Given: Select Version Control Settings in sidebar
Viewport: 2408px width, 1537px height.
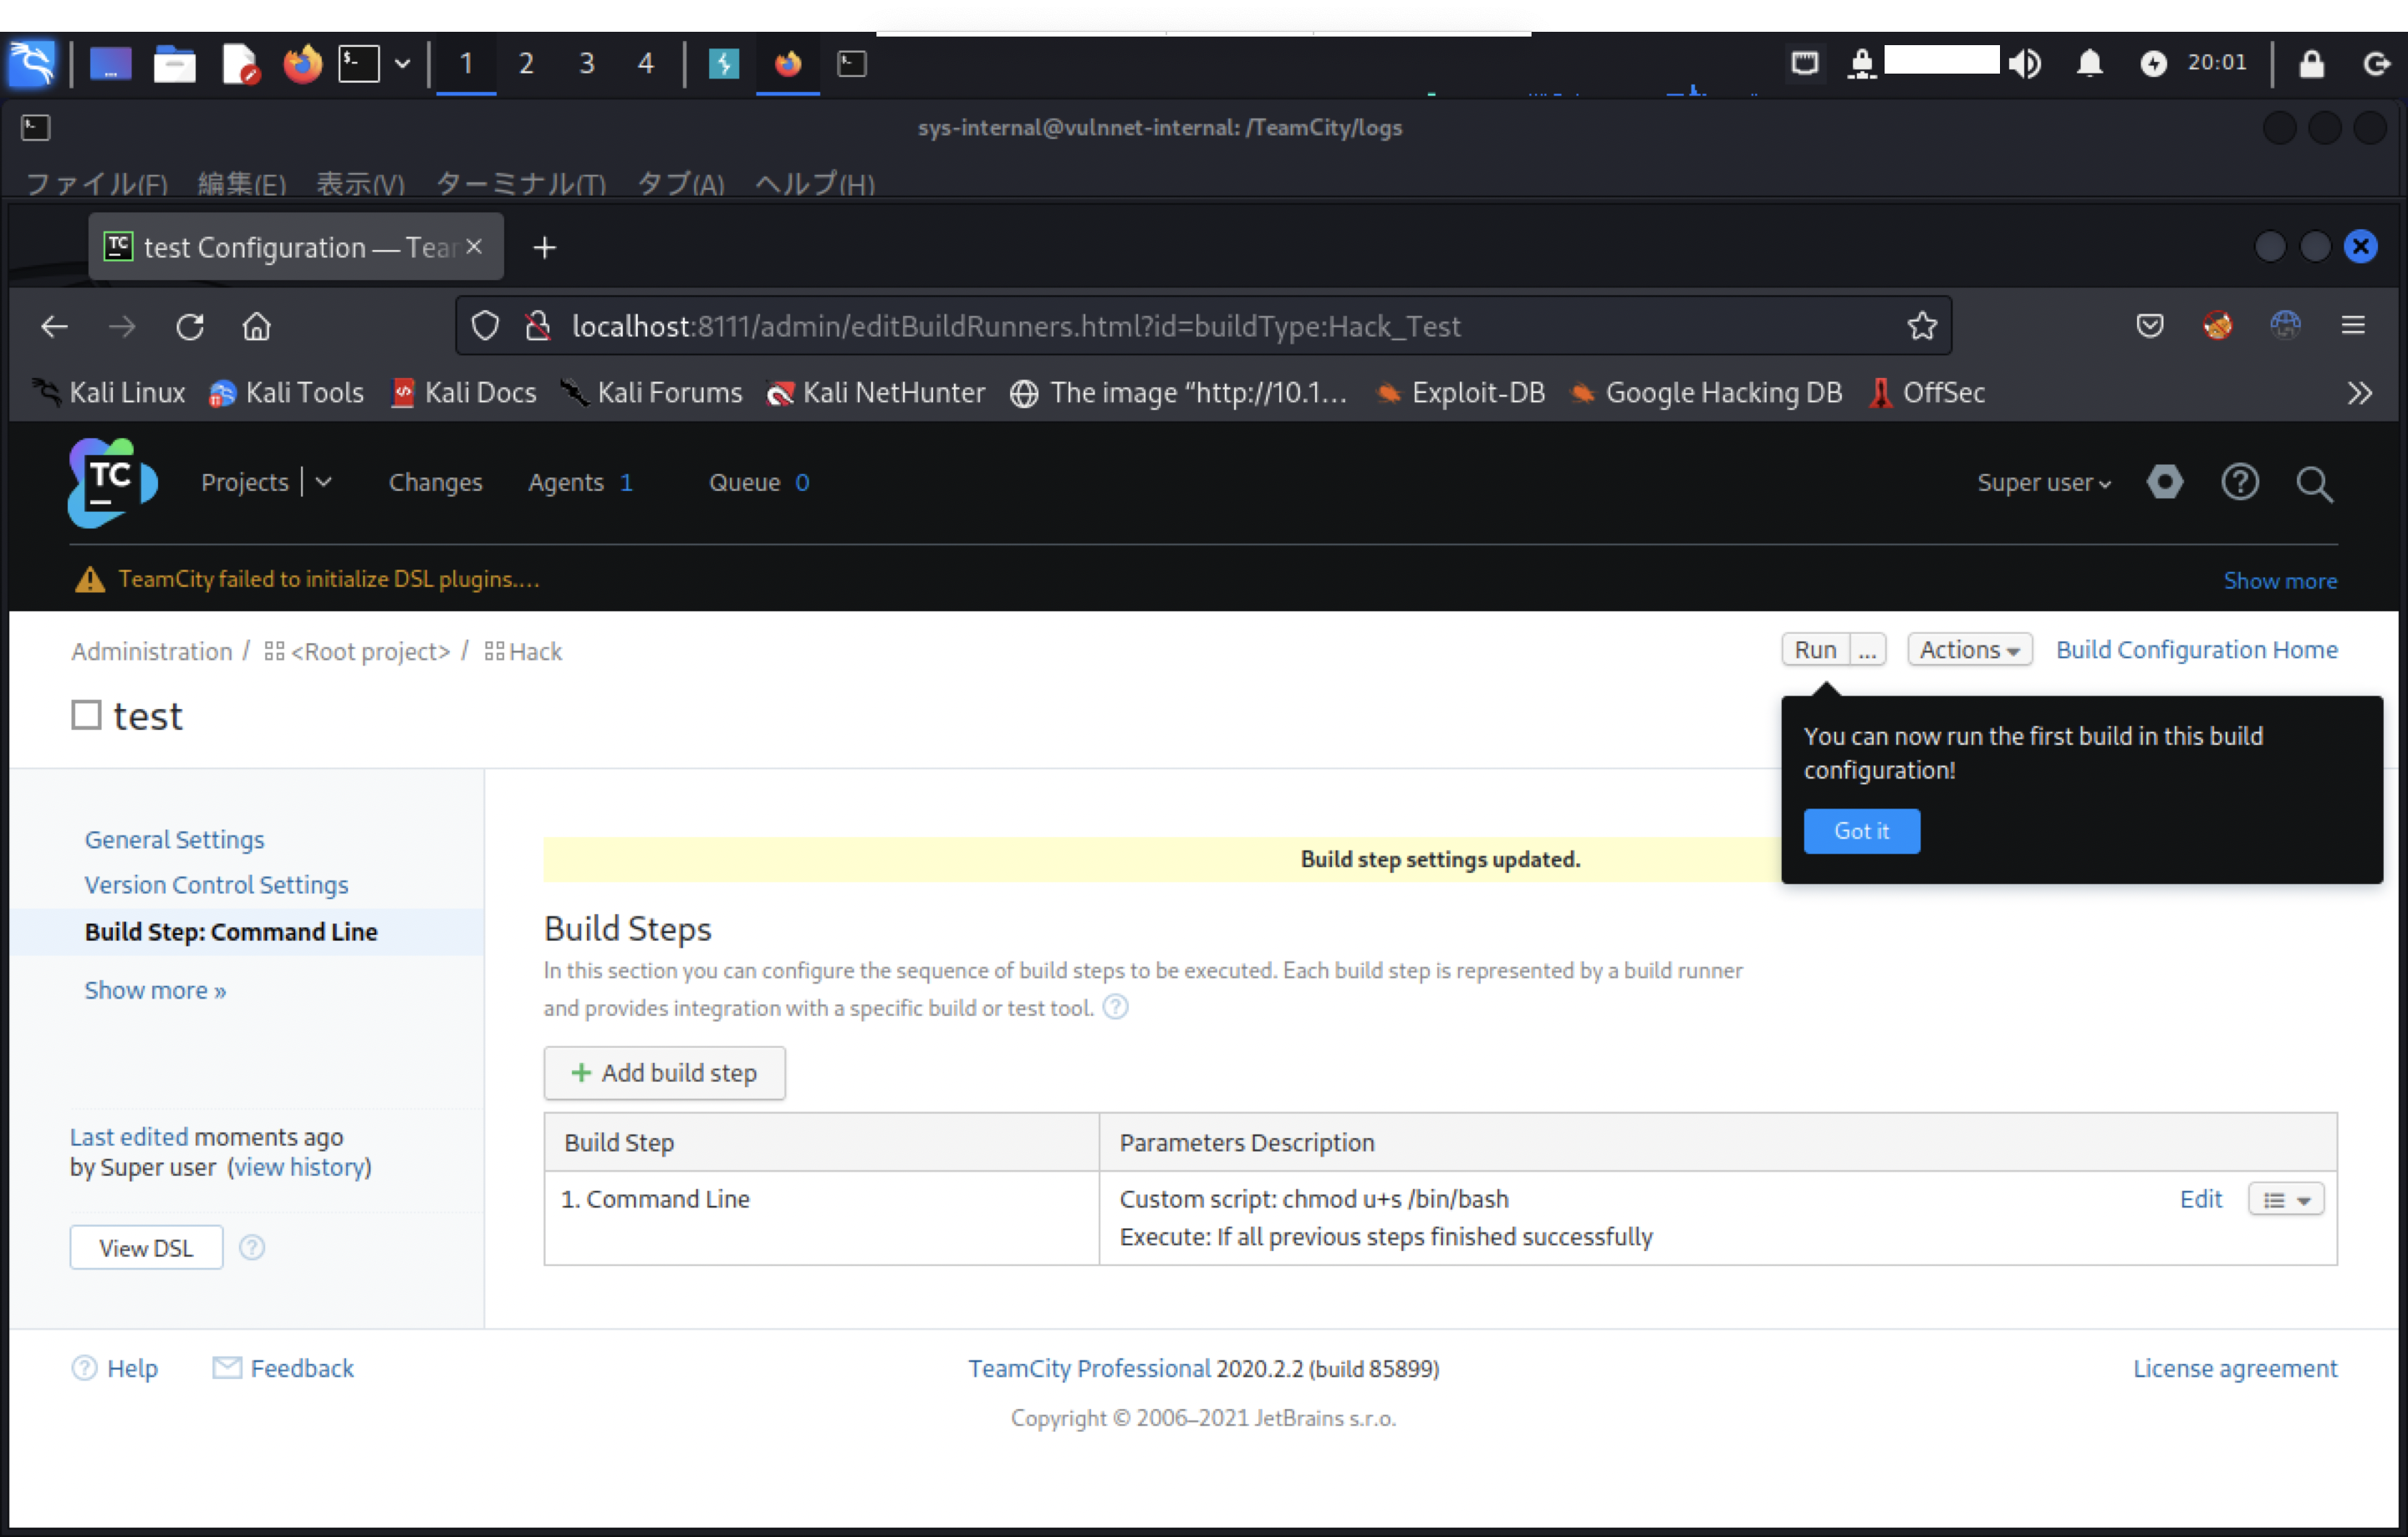Looking at the screenshot, I should click(216, 885).
